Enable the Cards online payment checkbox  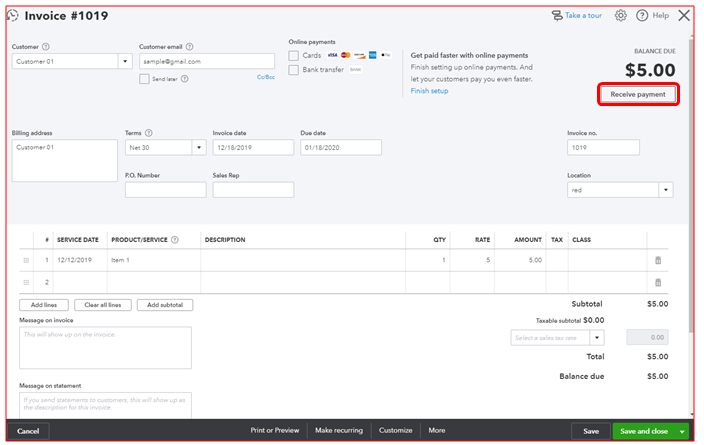pos(293,56)
